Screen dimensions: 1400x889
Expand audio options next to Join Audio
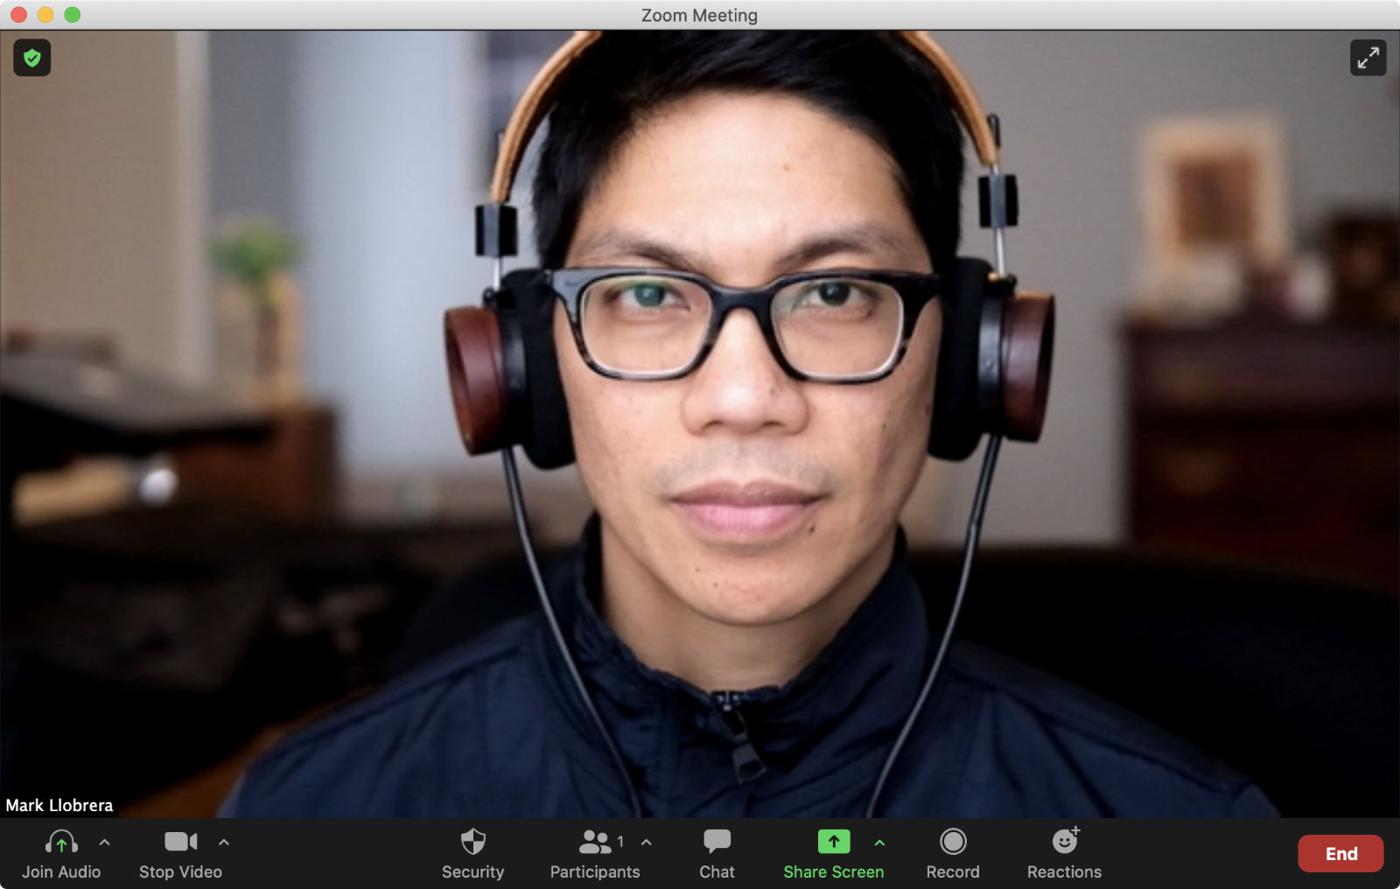(x=104, y=843)
